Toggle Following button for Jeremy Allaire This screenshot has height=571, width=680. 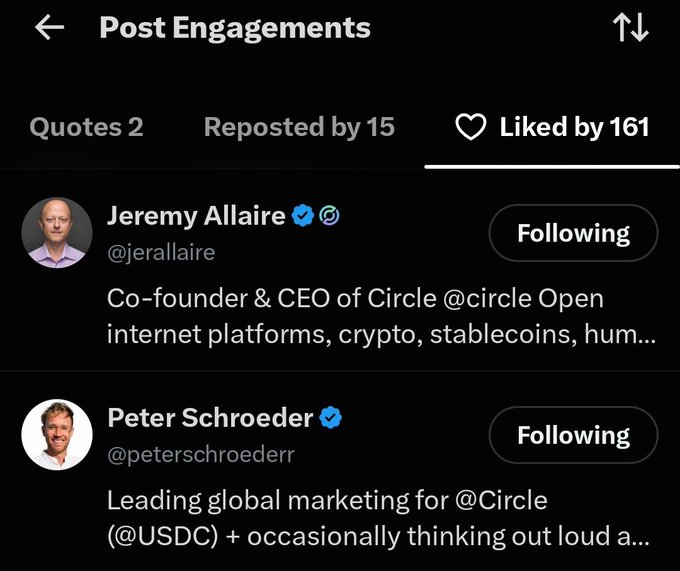pyautogui.click(x=573, y=233)
